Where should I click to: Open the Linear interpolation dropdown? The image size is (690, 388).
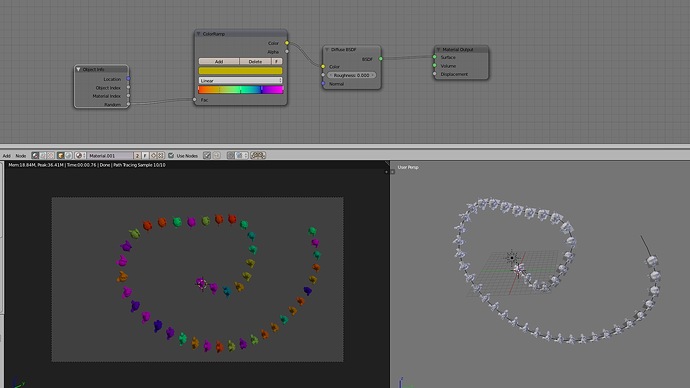(x=240, y=81)
